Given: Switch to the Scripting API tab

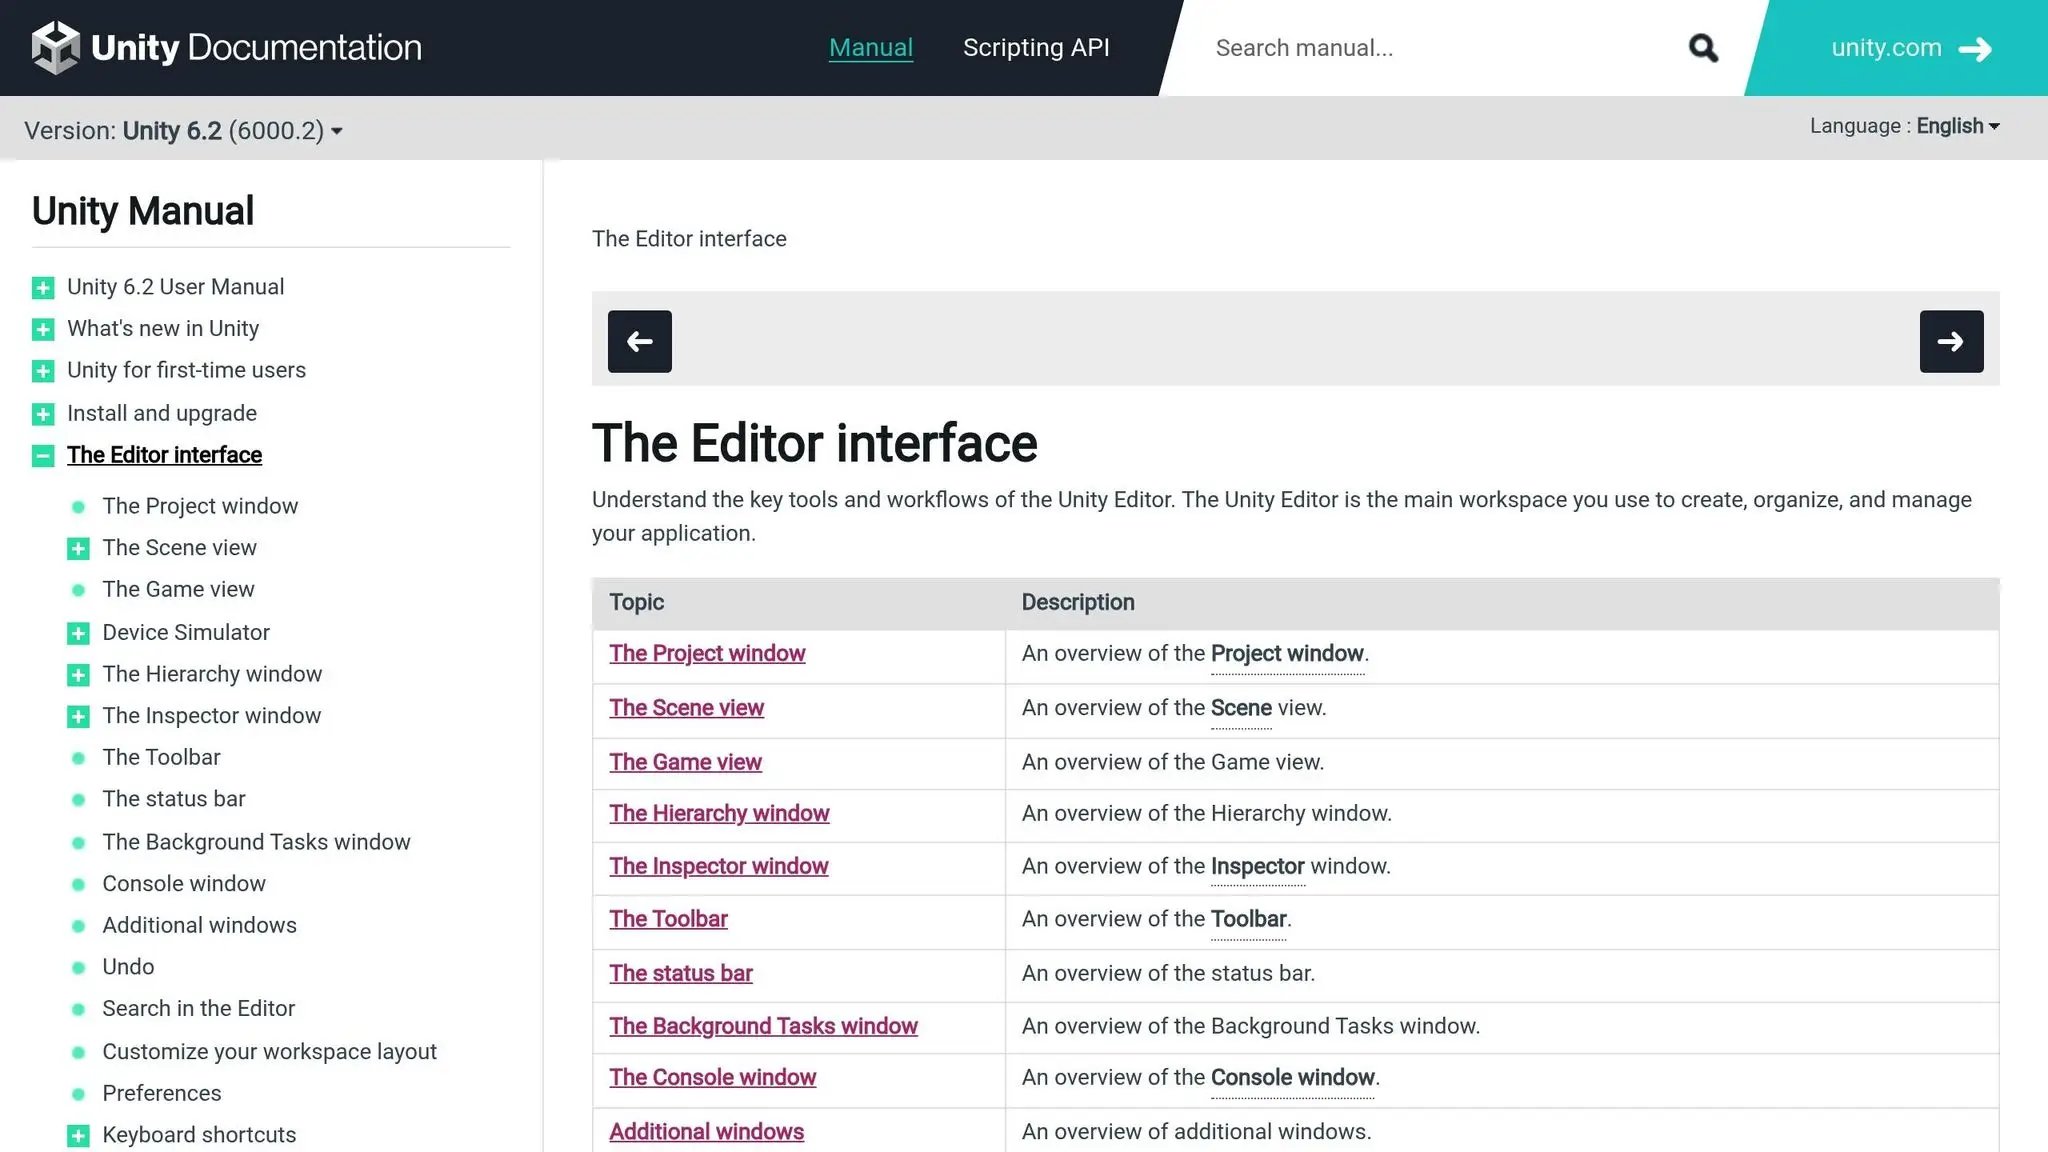Looking at the screenshot, I should pos(1036,48).
